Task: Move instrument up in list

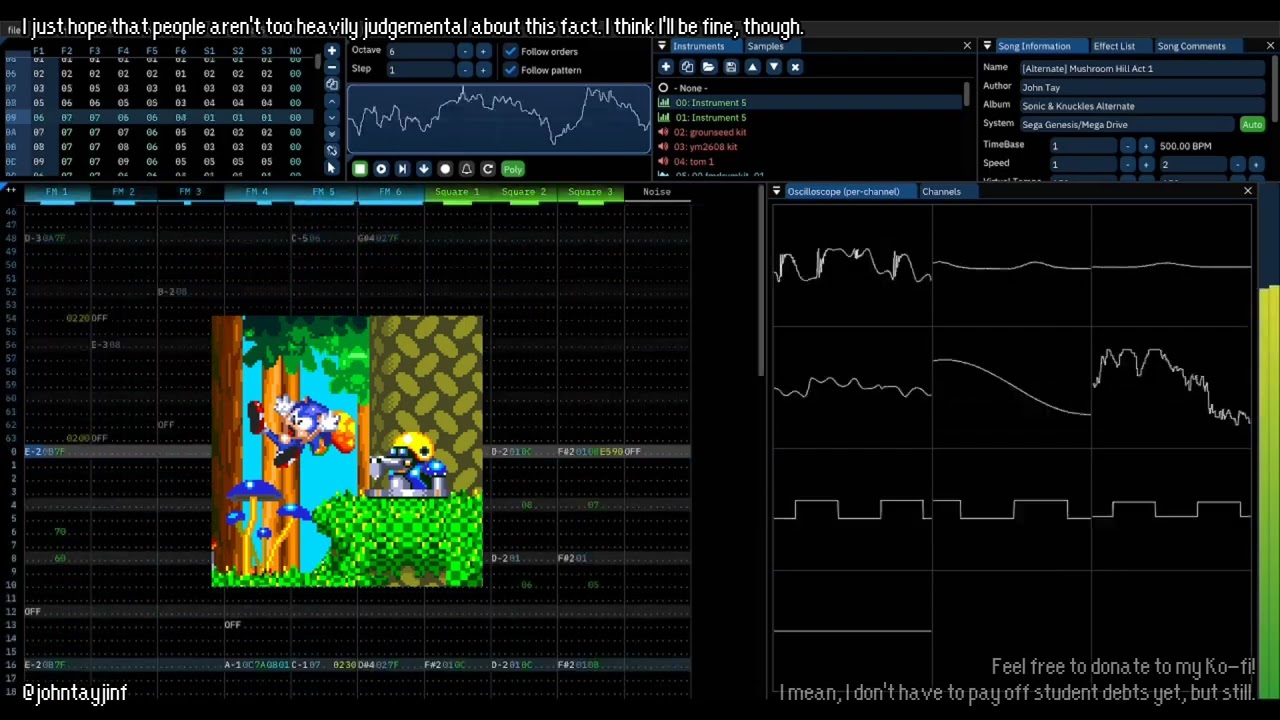Action: [x=752, y=67]
